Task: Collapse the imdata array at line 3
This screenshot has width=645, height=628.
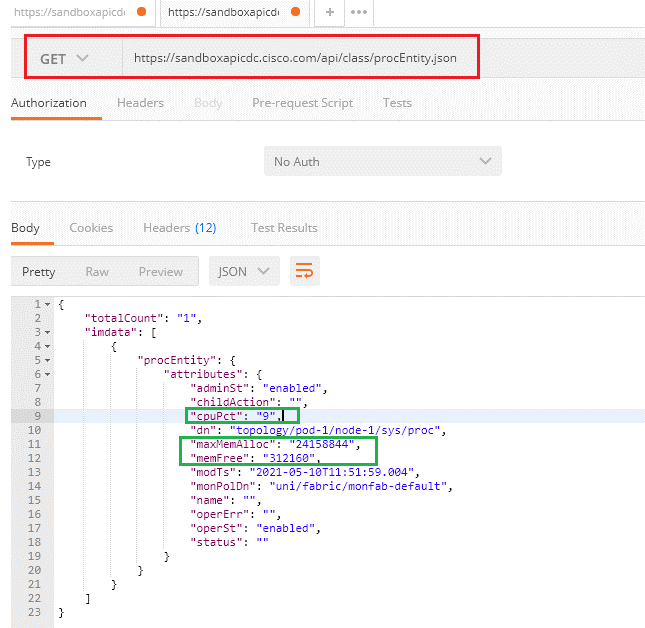Action: [48, 332]
